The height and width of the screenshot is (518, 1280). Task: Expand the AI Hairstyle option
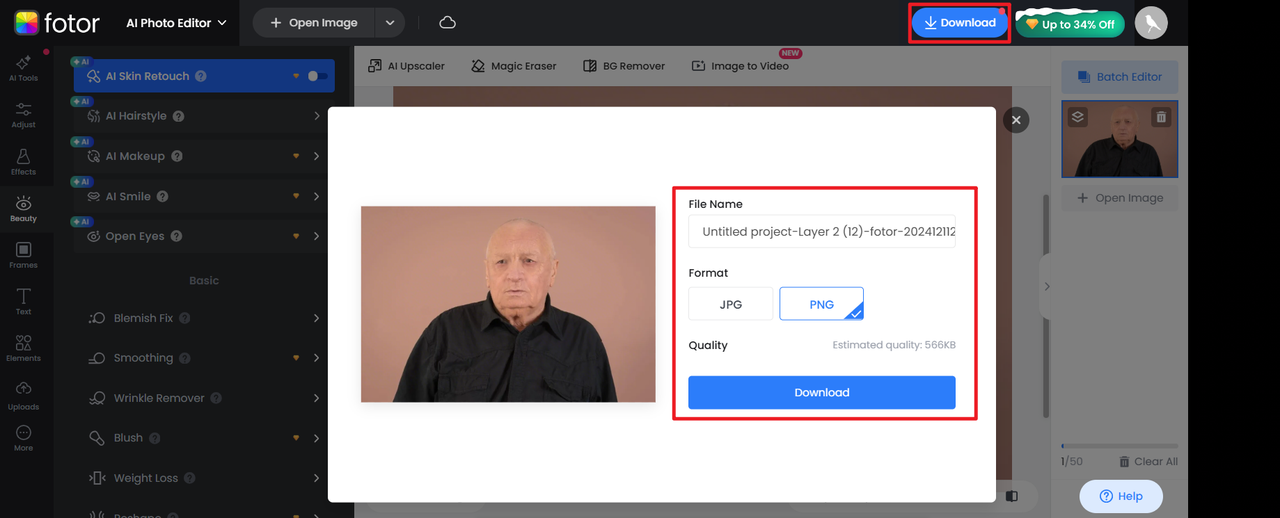coord(316,116)
